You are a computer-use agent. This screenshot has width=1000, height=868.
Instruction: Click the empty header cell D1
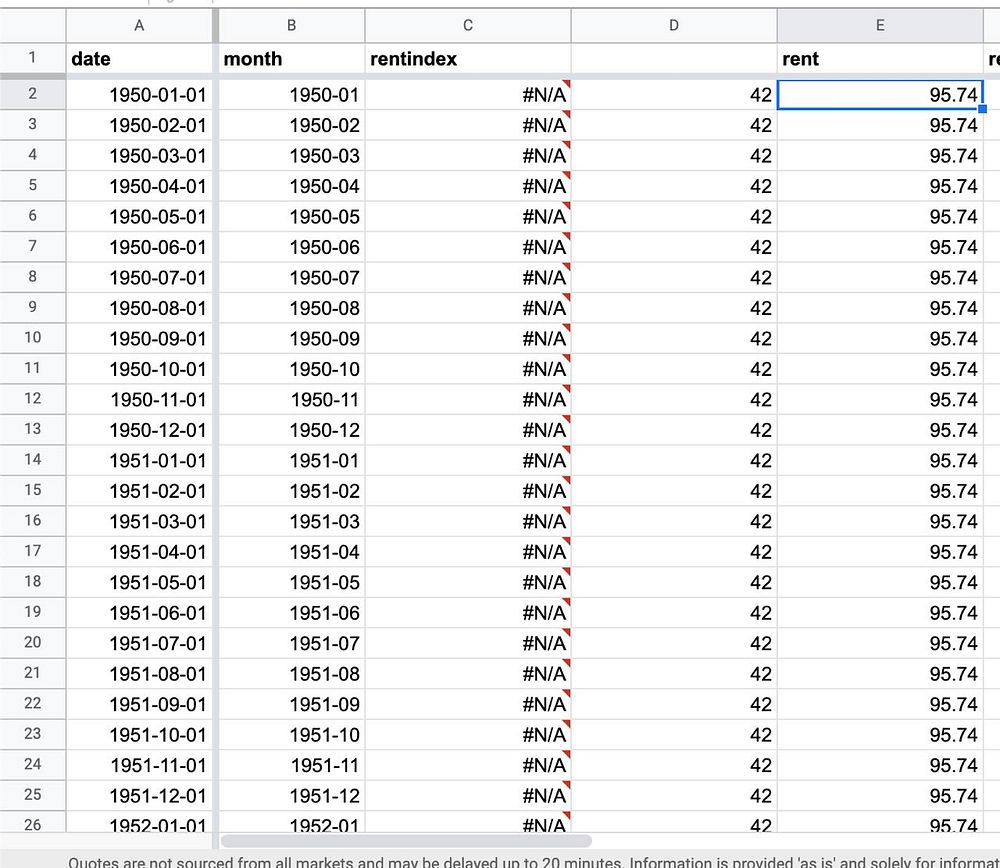coord(673,59)
